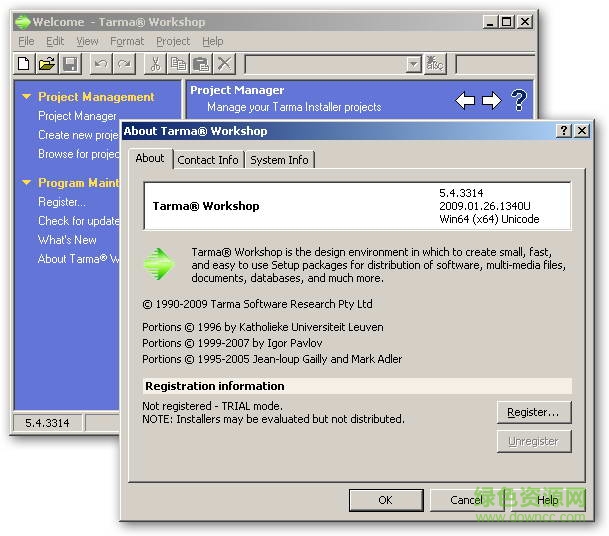Click the OK button
This screenshot has width=609, height=536.
[x=386, y=500]
